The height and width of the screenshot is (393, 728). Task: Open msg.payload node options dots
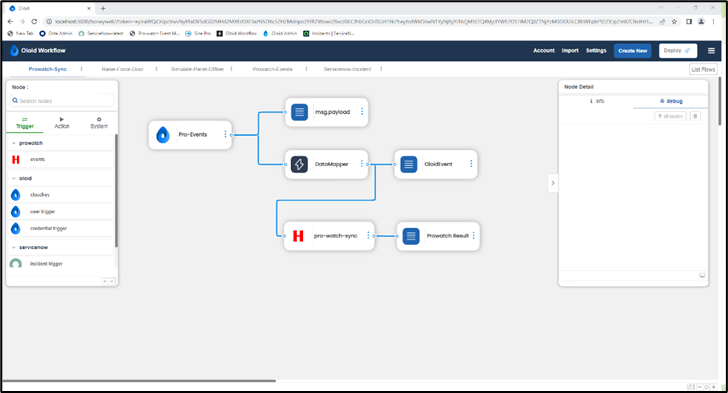[362, 111]
